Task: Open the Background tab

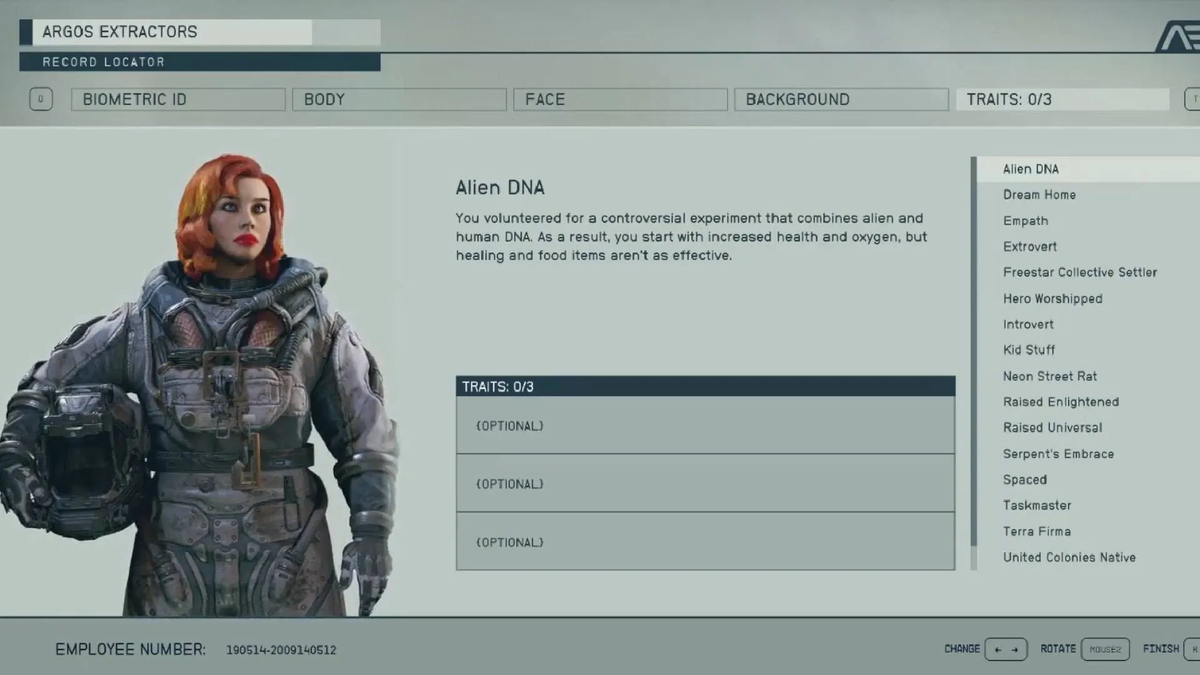Action: [x=841, y=99]
